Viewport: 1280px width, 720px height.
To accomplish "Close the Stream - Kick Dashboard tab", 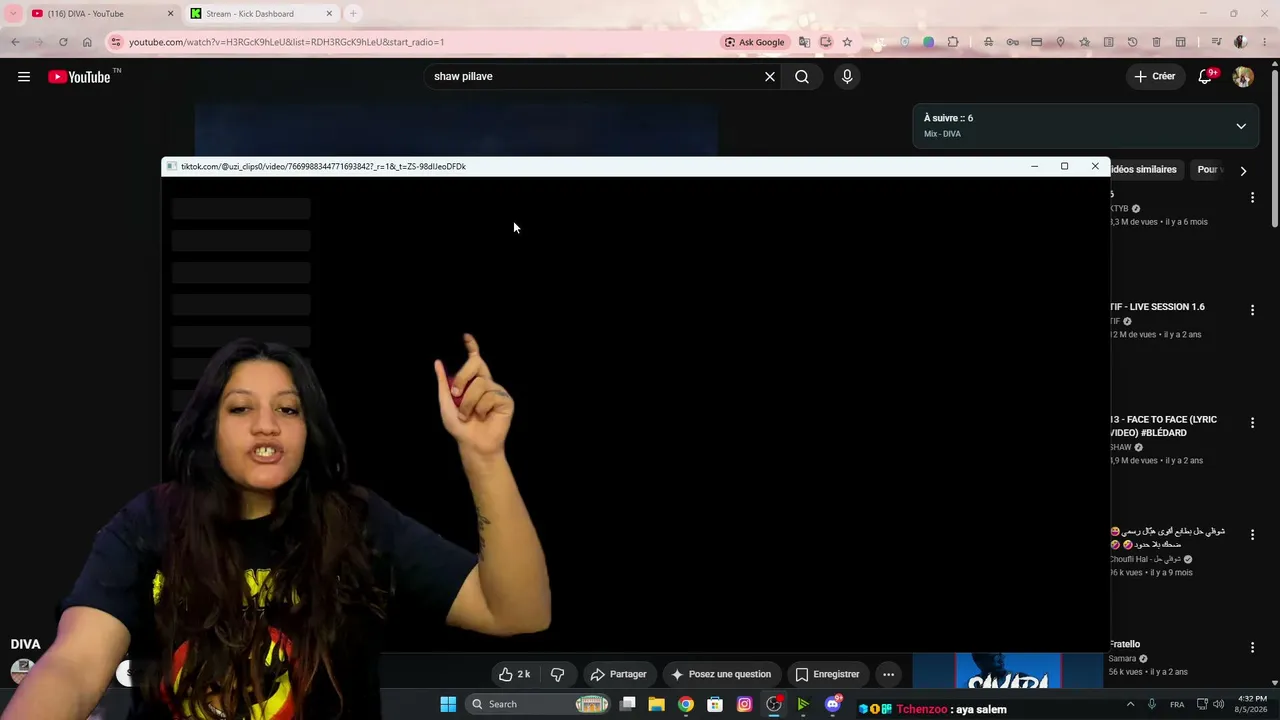I will [x=329, y=14].
